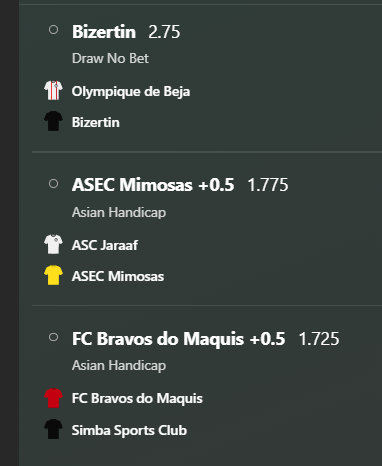Click the Draw No Bet market label
The image size is (382, 466).
(110, 58)
